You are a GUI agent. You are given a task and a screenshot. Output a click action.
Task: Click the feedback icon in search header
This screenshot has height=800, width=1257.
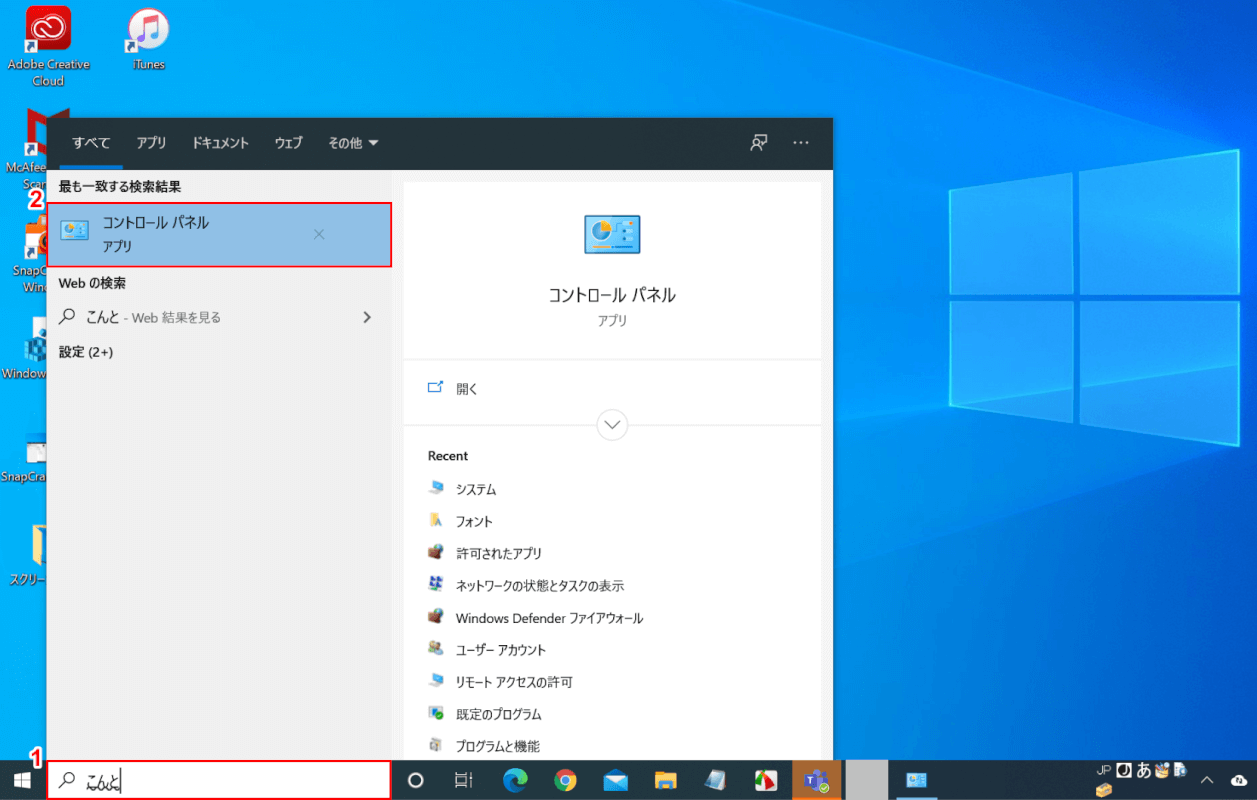(x=759, y=143)
